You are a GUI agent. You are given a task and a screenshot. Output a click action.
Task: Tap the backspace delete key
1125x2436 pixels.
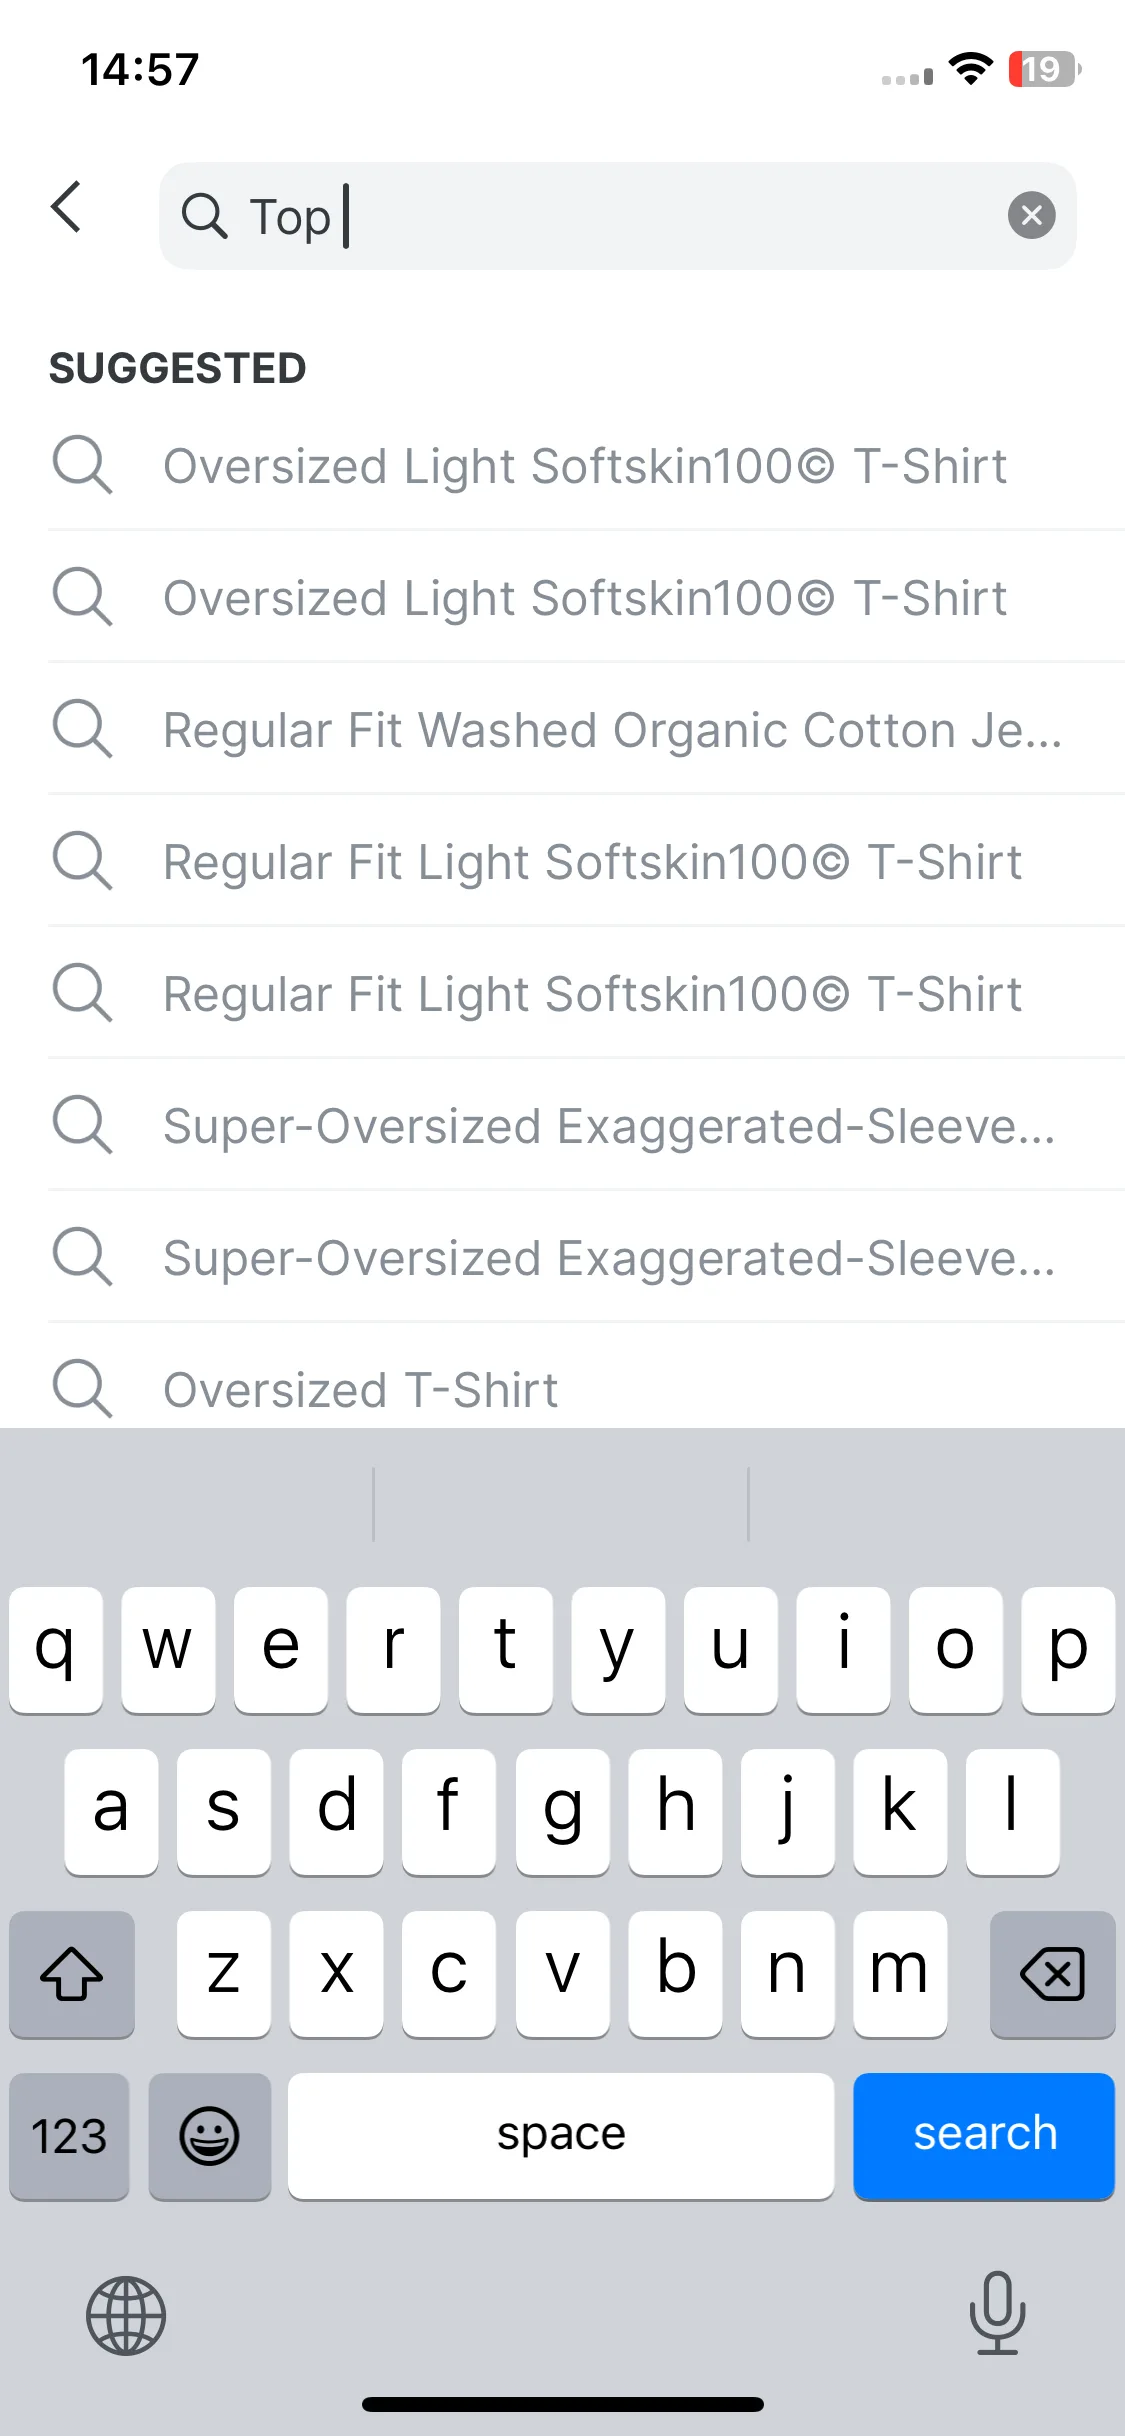1052,1974
